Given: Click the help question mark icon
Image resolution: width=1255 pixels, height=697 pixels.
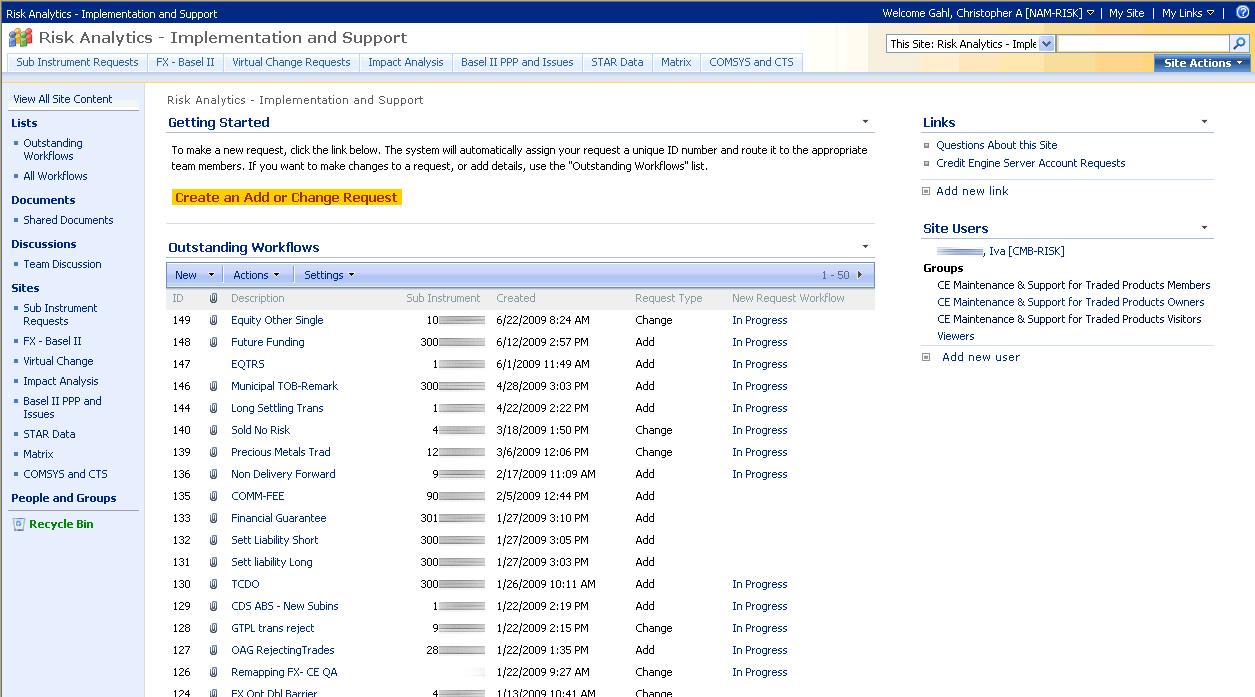Looking at the screenshot, I should pyautogui.click(x=1242, y=13).
